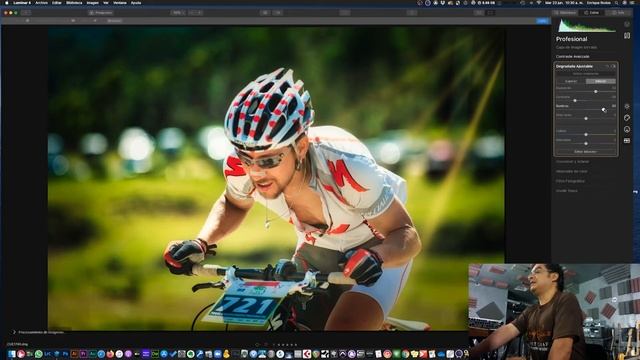Image resolution: width=640 pixels, height=360 pixels.
Task: Click the quick preview eye icon in toolbar
Action: (265, 13)
